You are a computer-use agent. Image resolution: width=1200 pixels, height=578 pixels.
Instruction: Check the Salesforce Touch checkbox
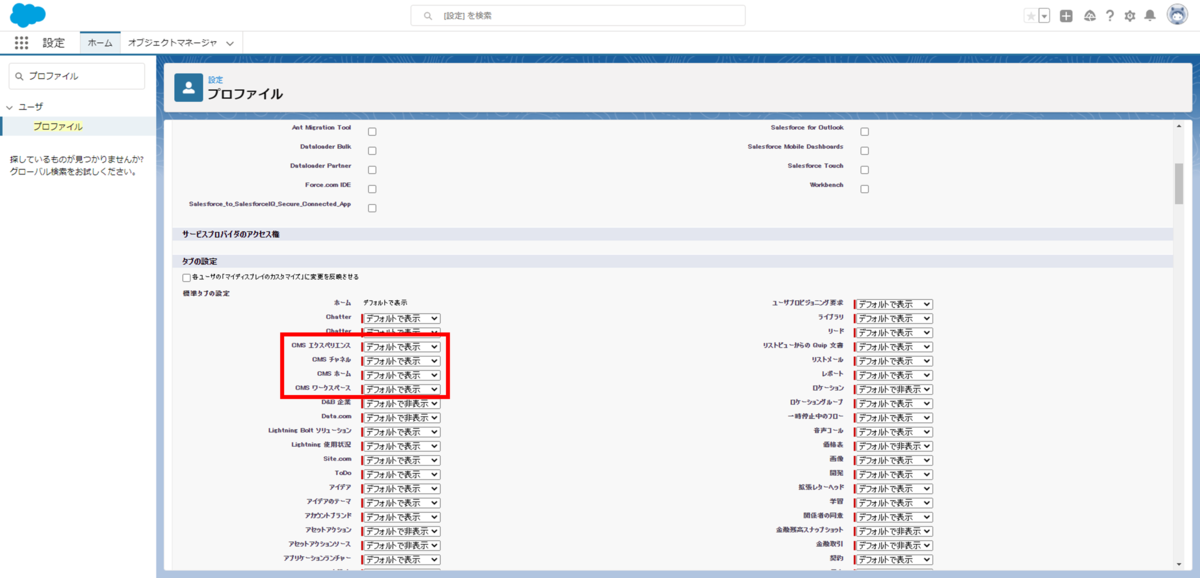865,170
